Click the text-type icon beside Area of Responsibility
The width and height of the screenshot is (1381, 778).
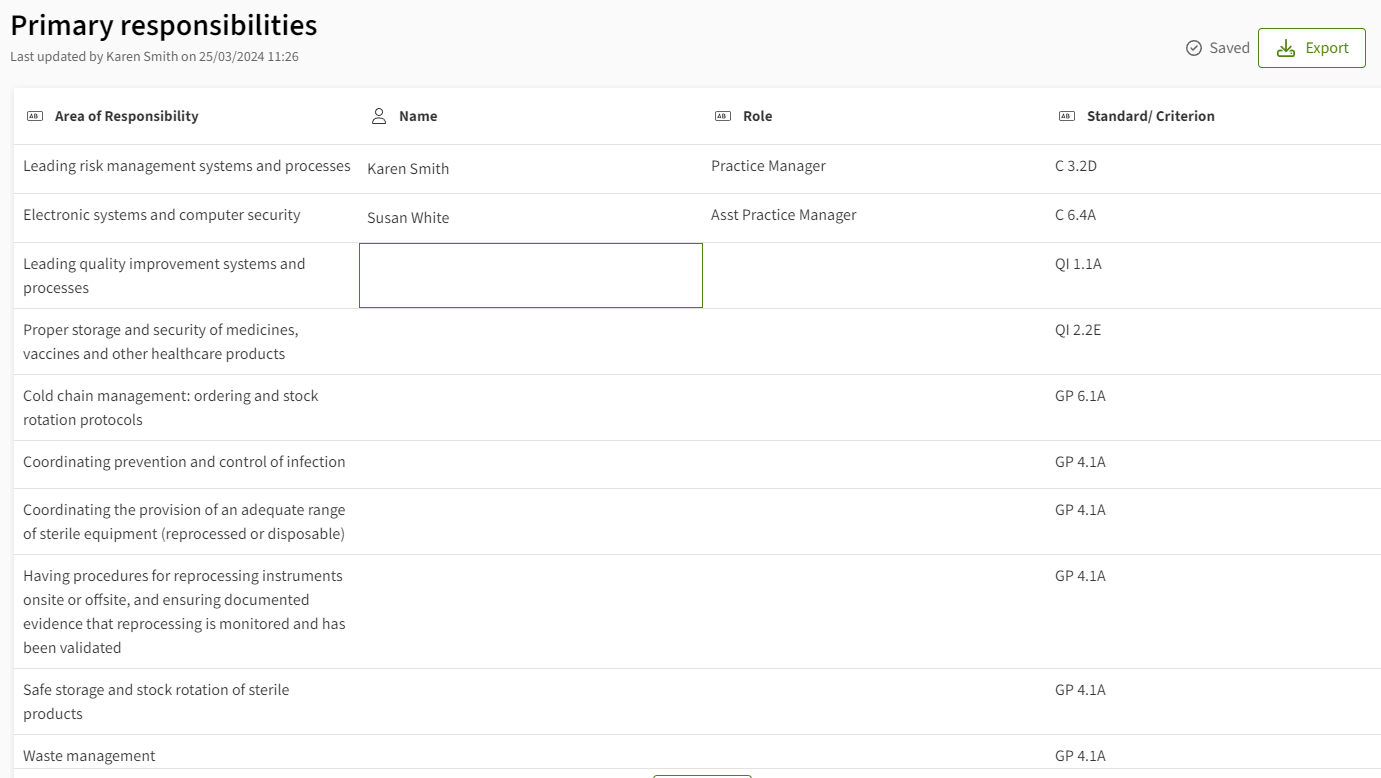[33, 115]
